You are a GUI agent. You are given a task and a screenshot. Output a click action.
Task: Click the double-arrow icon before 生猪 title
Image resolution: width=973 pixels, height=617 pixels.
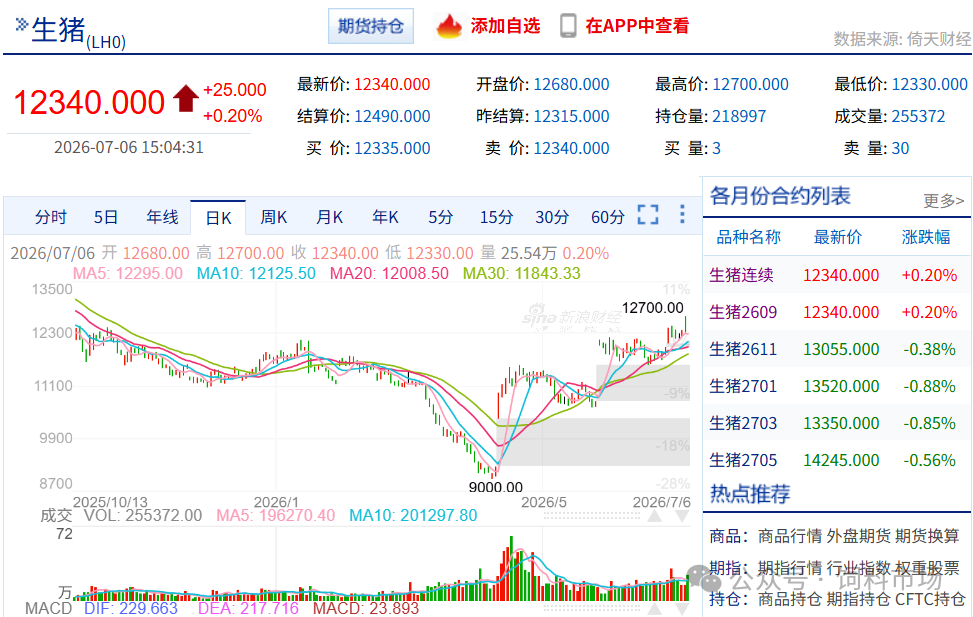(22, 24)
